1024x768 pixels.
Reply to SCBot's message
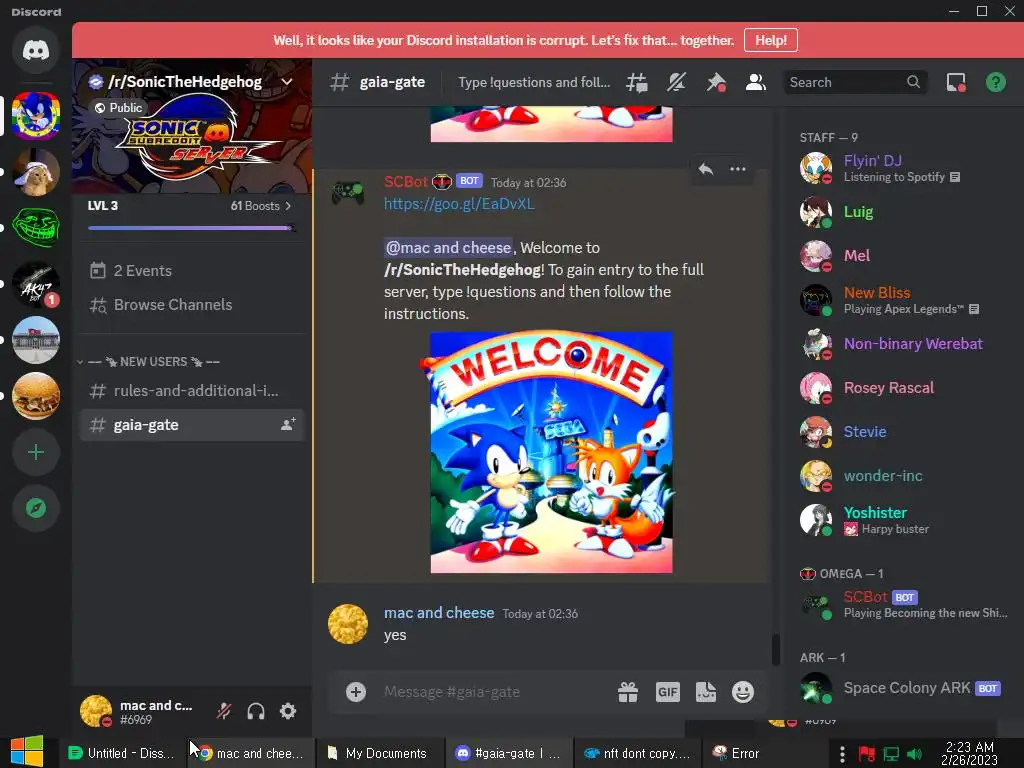coord(706,169)
